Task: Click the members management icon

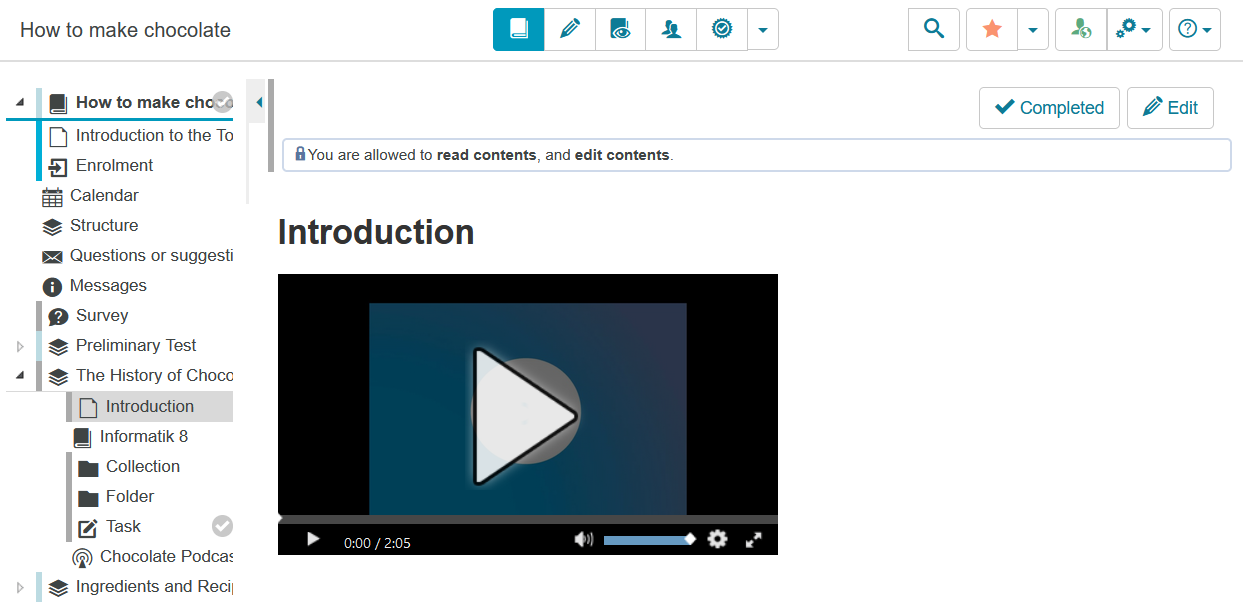Action: coord(671,30)
